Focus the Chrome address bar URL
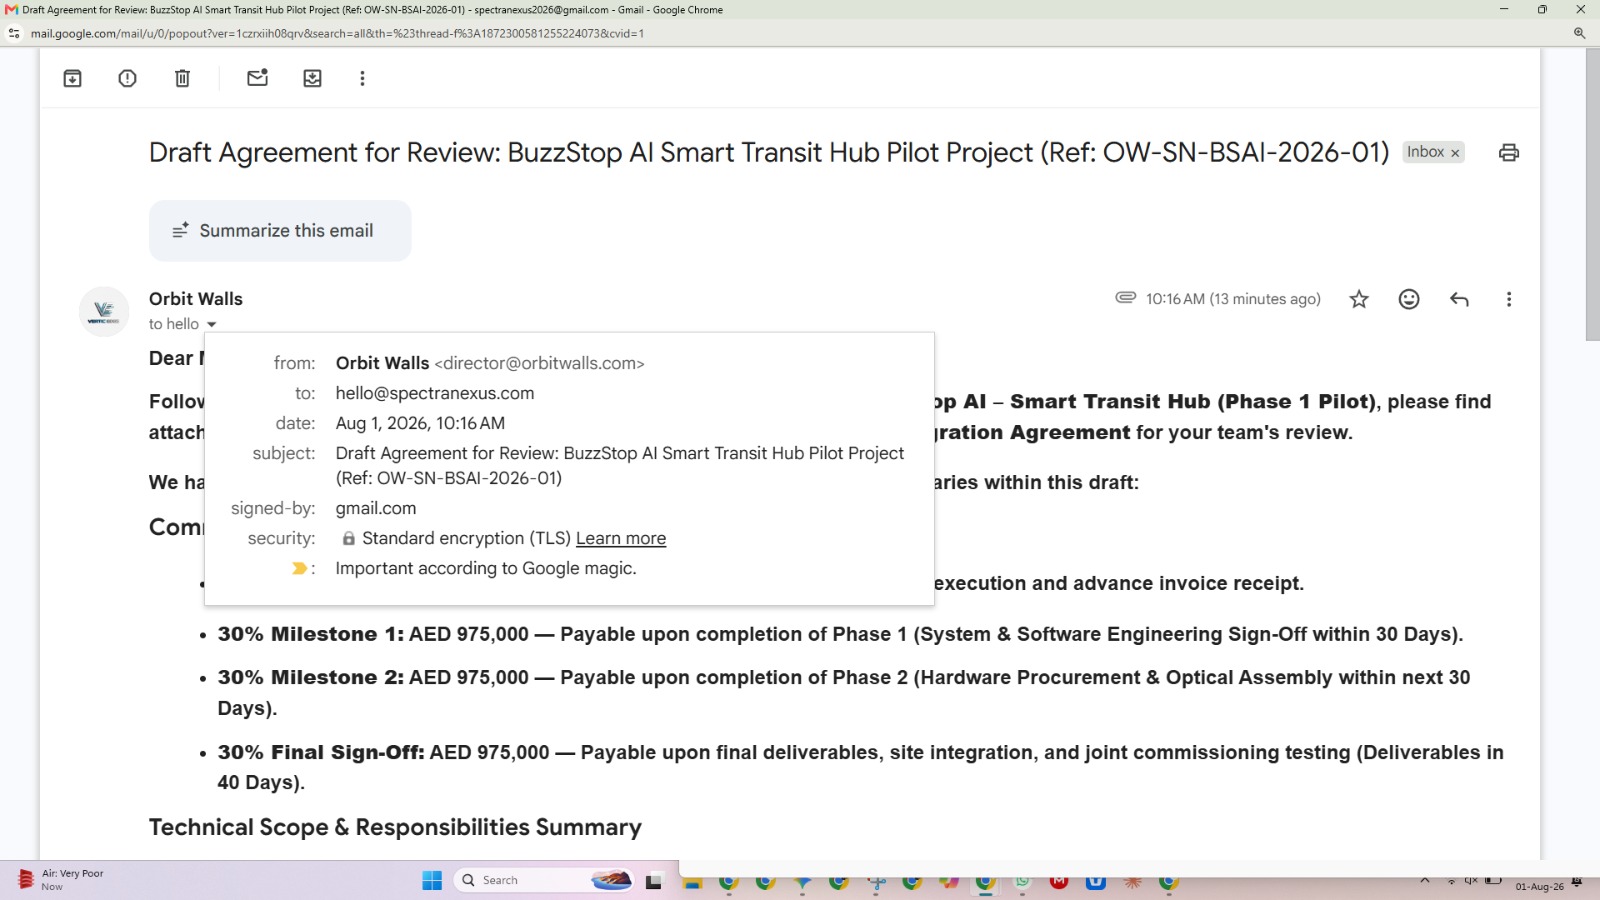Viewport: 1600px width, 900px height. click(337, 33)
